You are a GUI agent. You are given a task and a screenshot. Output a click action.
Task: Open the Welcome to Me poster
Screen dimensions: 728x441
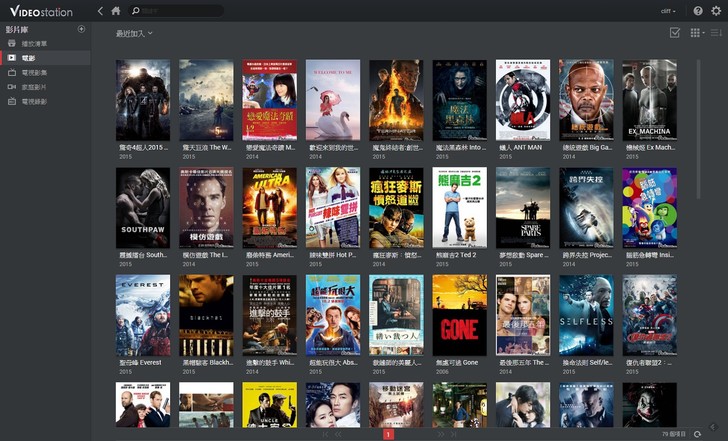point(333,100)
